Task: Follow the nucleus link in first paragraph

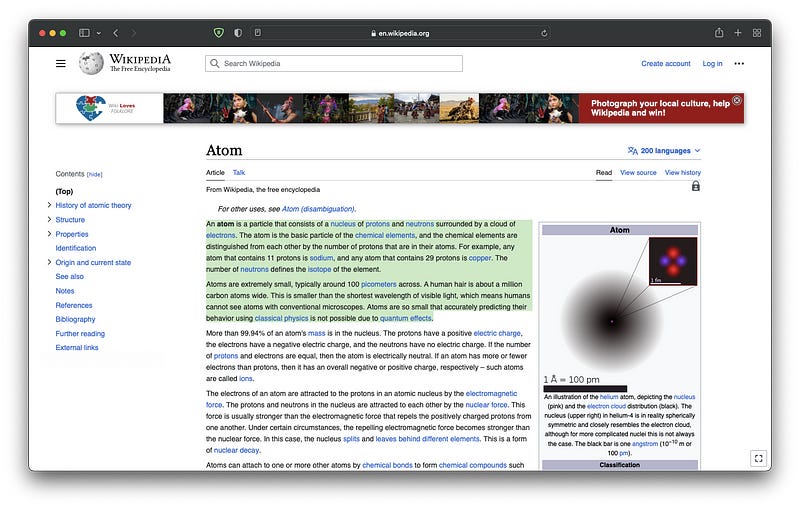Action: [343, 224]
